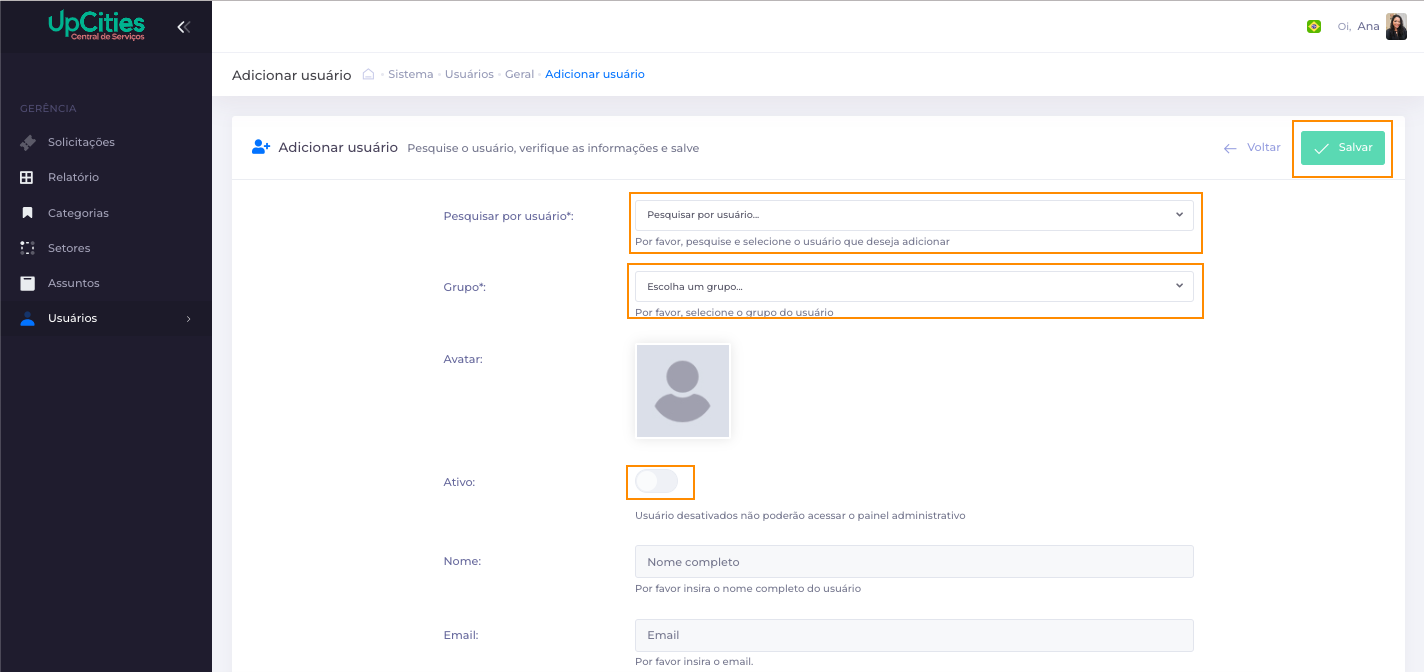Click the Voltar link
This screenshot has width=1424, height=672.
[x=1264, y=147]
